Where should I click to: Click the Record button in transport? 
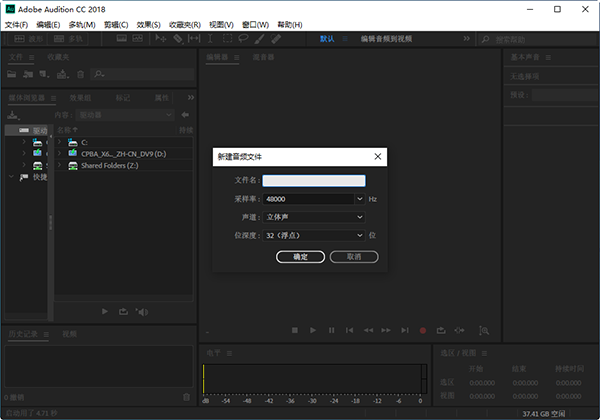pyautogui.click(x=423, y=330)
